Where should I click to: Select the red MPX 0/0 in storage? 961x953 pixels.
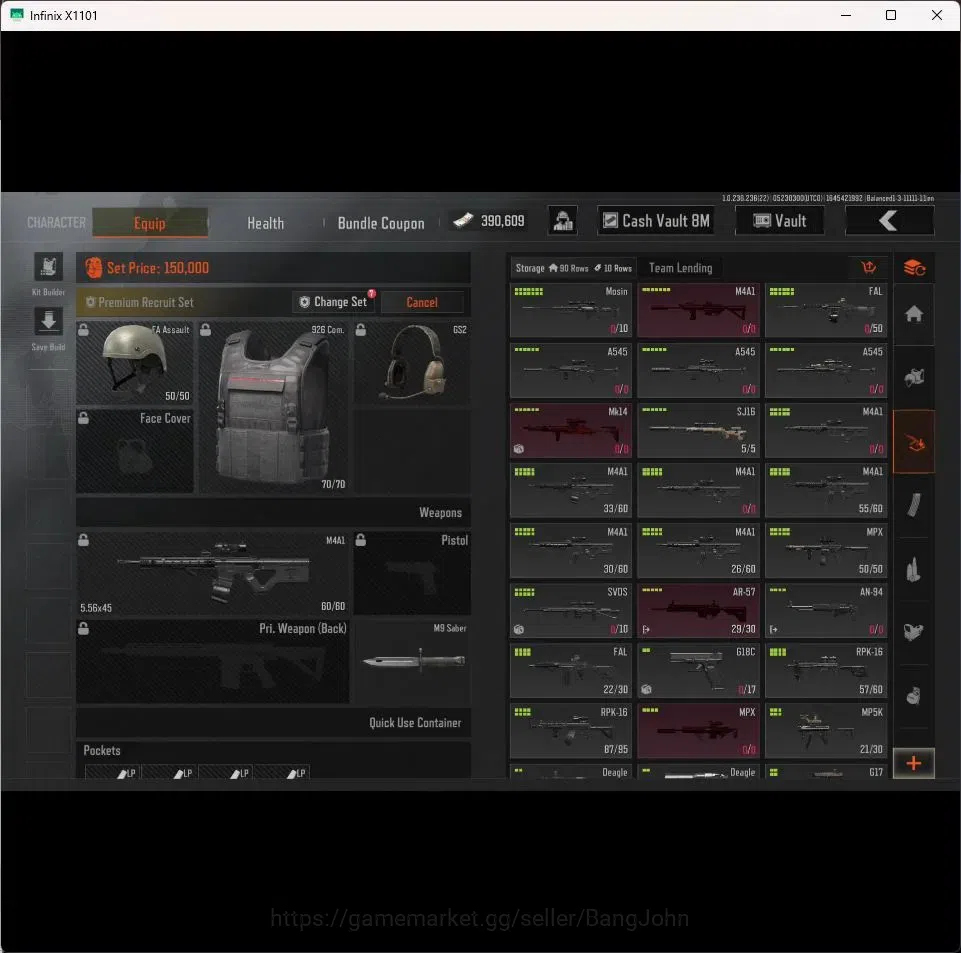pyautogui.click(x=698, y=731)
